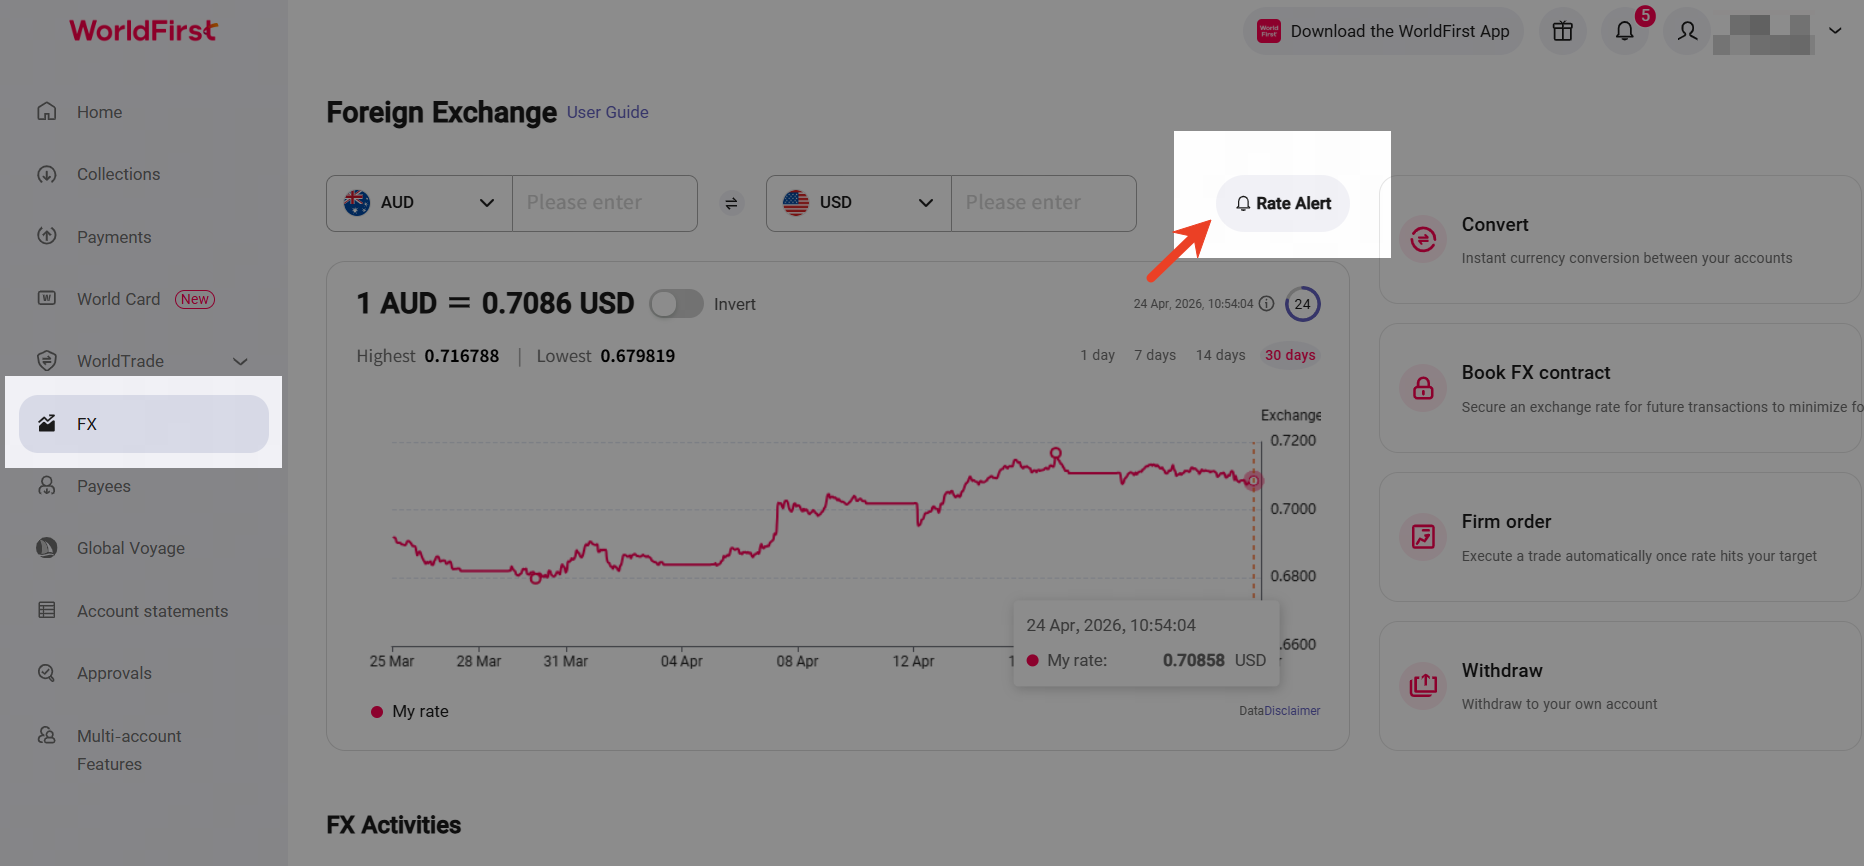The height and width of the screenshot is (866, 1864).
Task: Open the Multi-account Features icon
Action: [47, 735]
